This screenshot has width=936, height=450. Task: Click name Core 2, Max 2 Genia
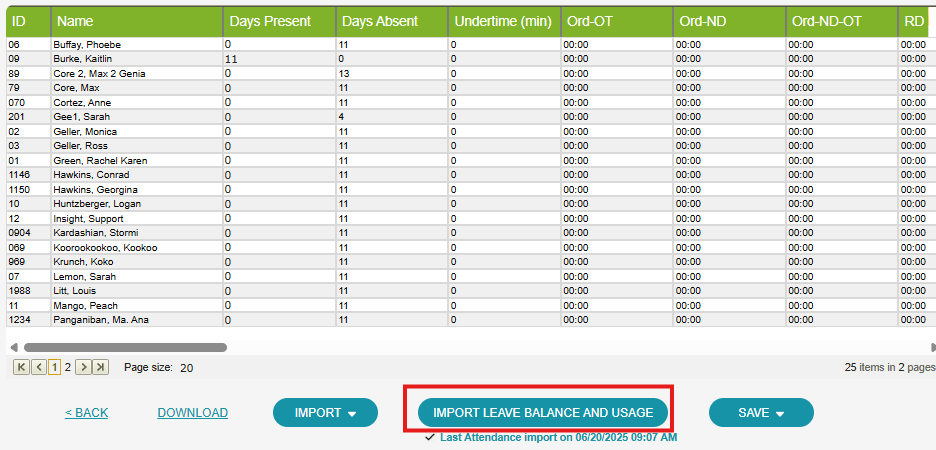[x=99, y=73]
